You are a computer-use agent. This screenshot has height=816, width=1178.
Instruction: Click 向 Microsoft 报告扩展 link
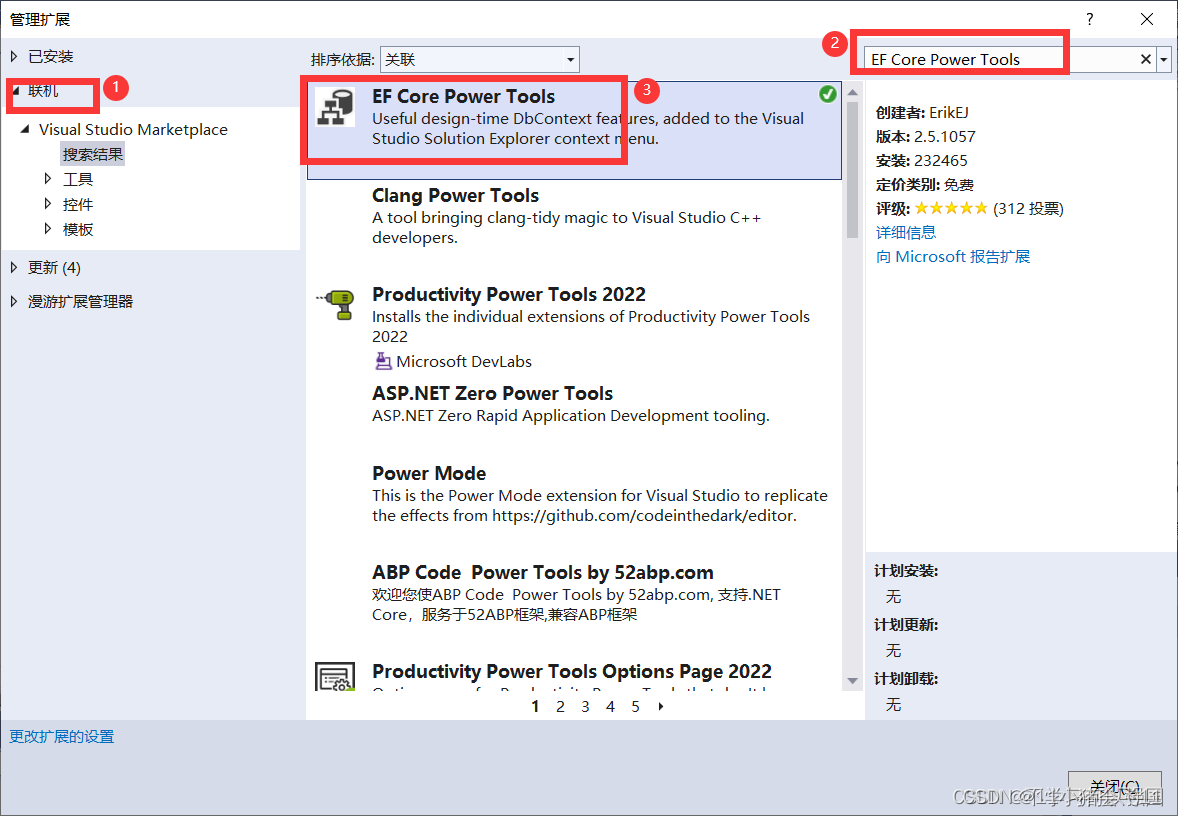tap(953, 256)
